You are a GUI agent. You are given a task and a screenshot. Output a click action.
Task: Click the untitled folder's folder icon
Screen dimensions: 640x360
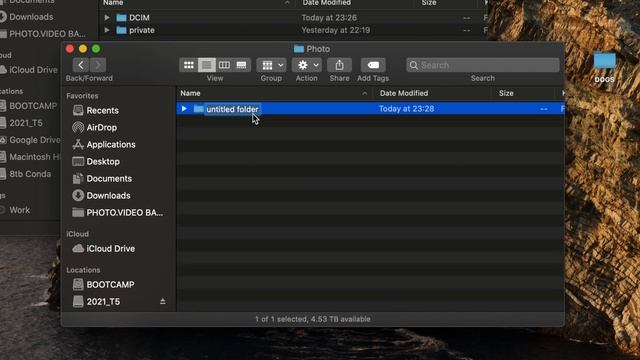click(x=198, y=109)
